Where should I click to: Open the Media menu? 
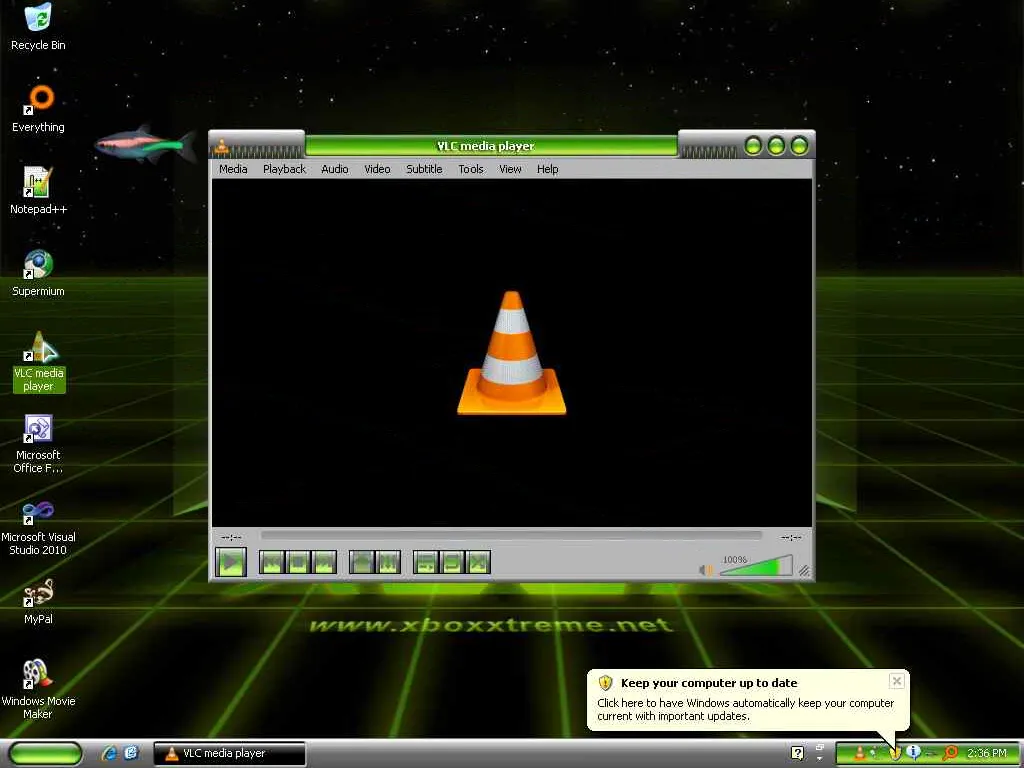pyautogui.click(x=233, y=169)
